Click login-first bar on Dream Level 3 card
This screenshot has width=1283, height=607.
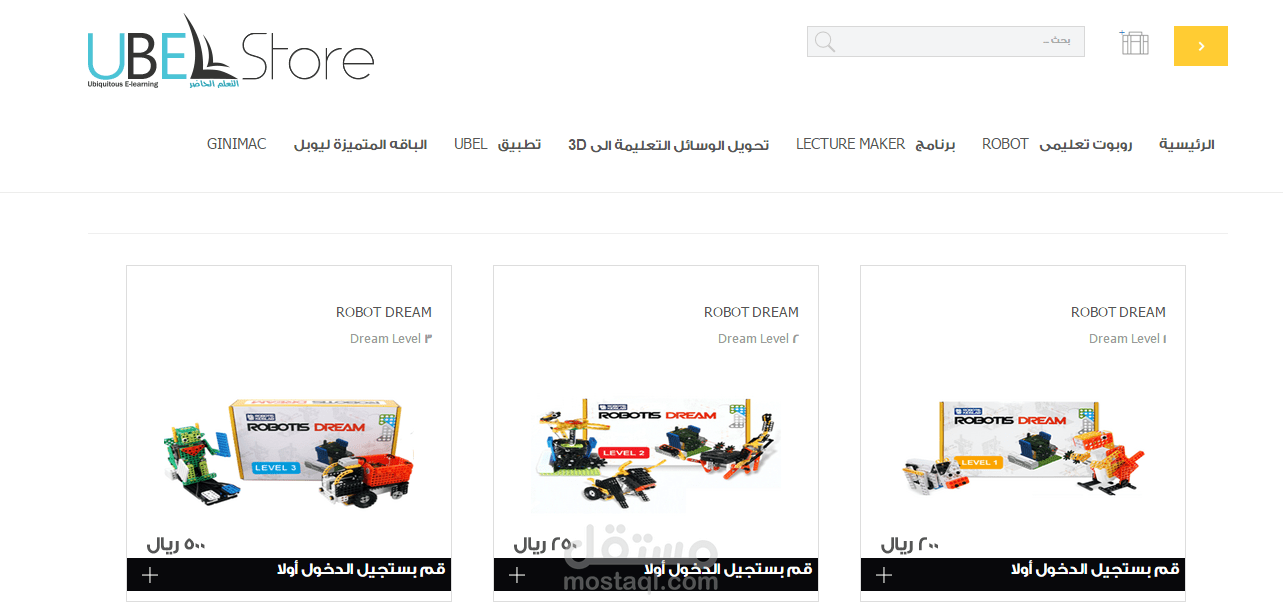(289, 574)
